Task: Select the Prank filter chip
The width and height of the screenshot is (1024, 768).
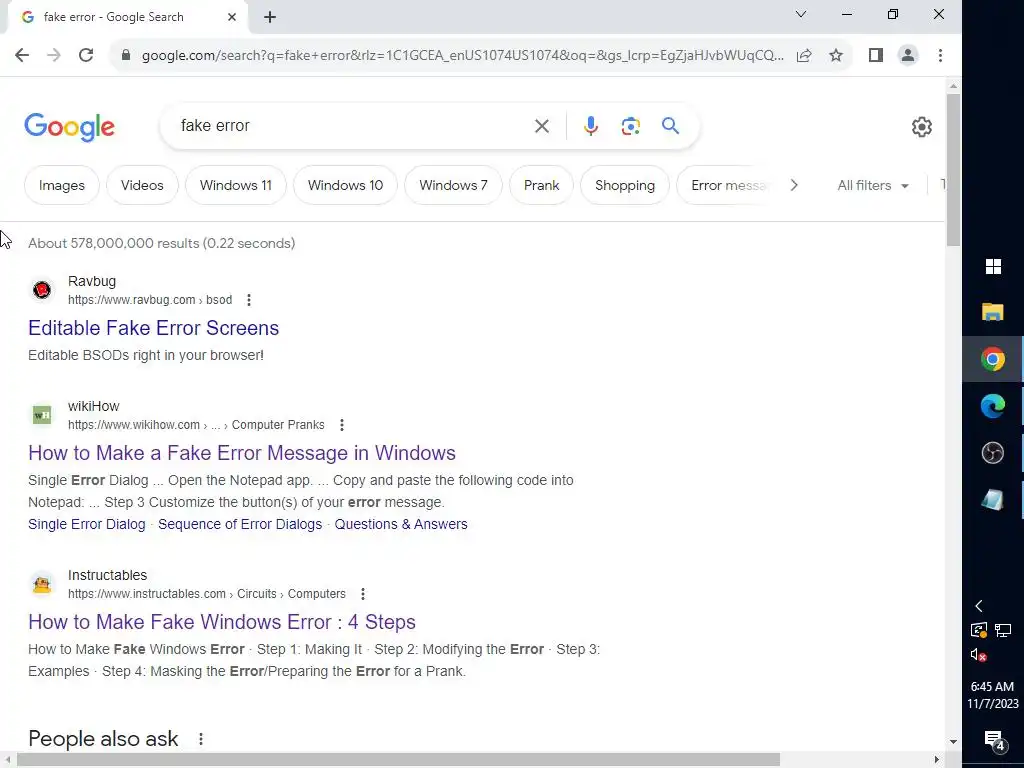Action: 541,185
